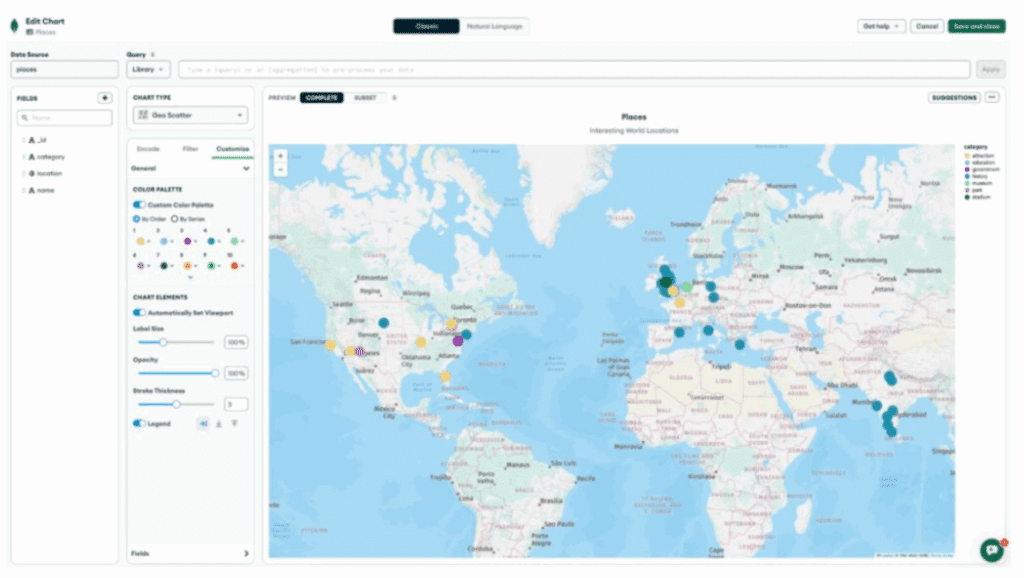The height and width of the screenshot is (578, 1024).
Task: Toggle Automatically Set Viewport off
Action: pyautogui.click(x=139, y=313)
